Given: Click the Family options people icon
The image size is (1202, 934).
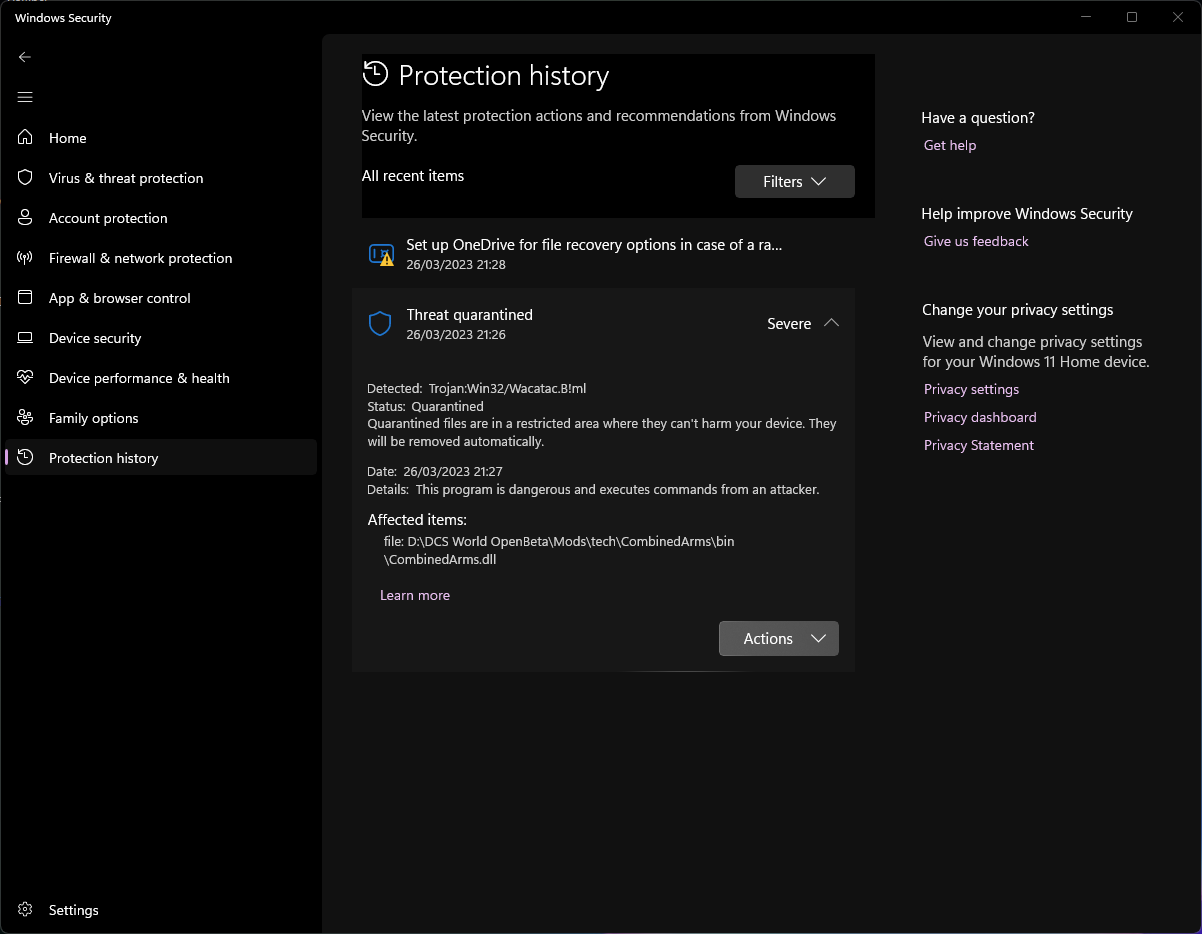Looking at the screenshot, I should coord(26,418).
